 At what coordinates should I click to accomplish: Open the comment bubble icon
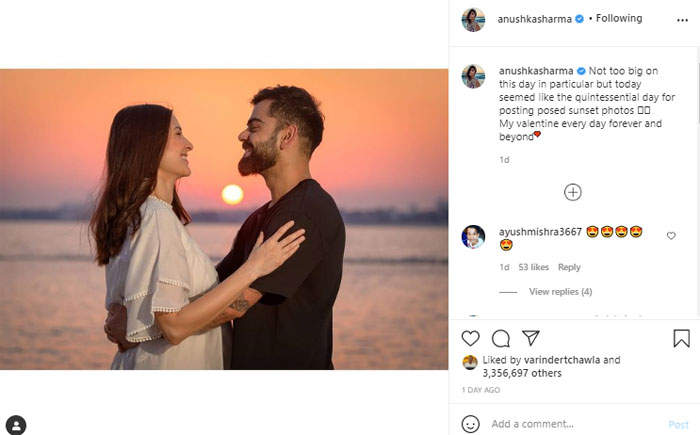pyautogui.click(x=501, y=338)
